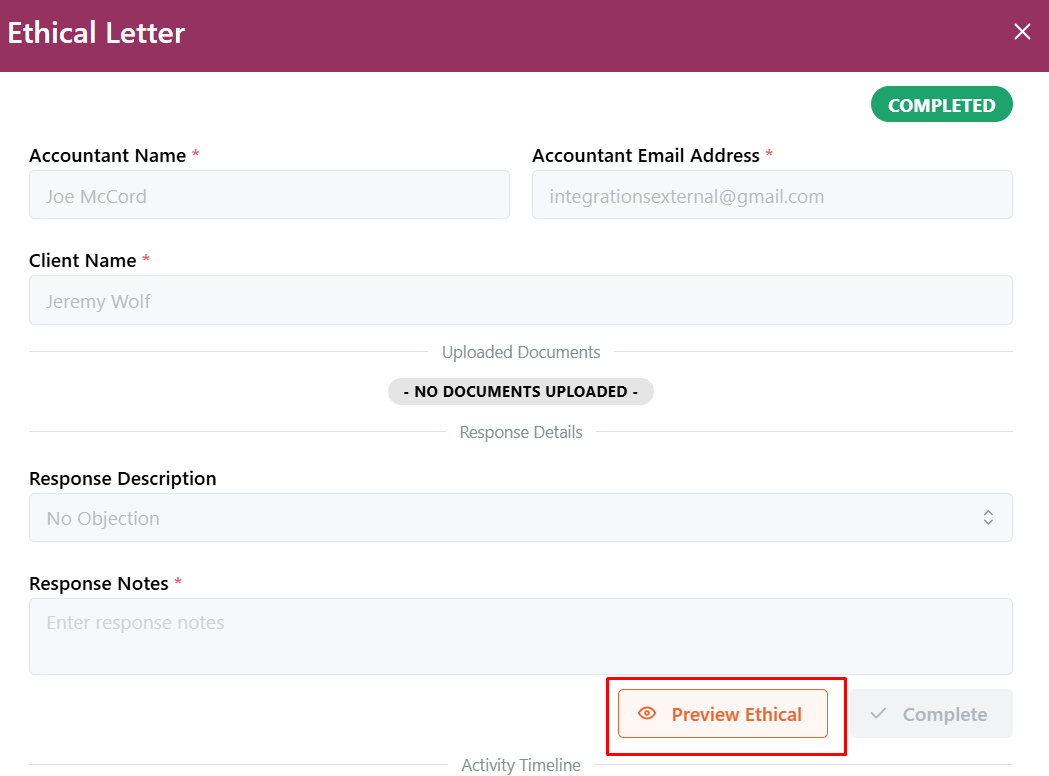Close the Ethical Letter dialog
This screenshot has height=776, width=1049.
pyautogui.click(x=1022, y=32)
